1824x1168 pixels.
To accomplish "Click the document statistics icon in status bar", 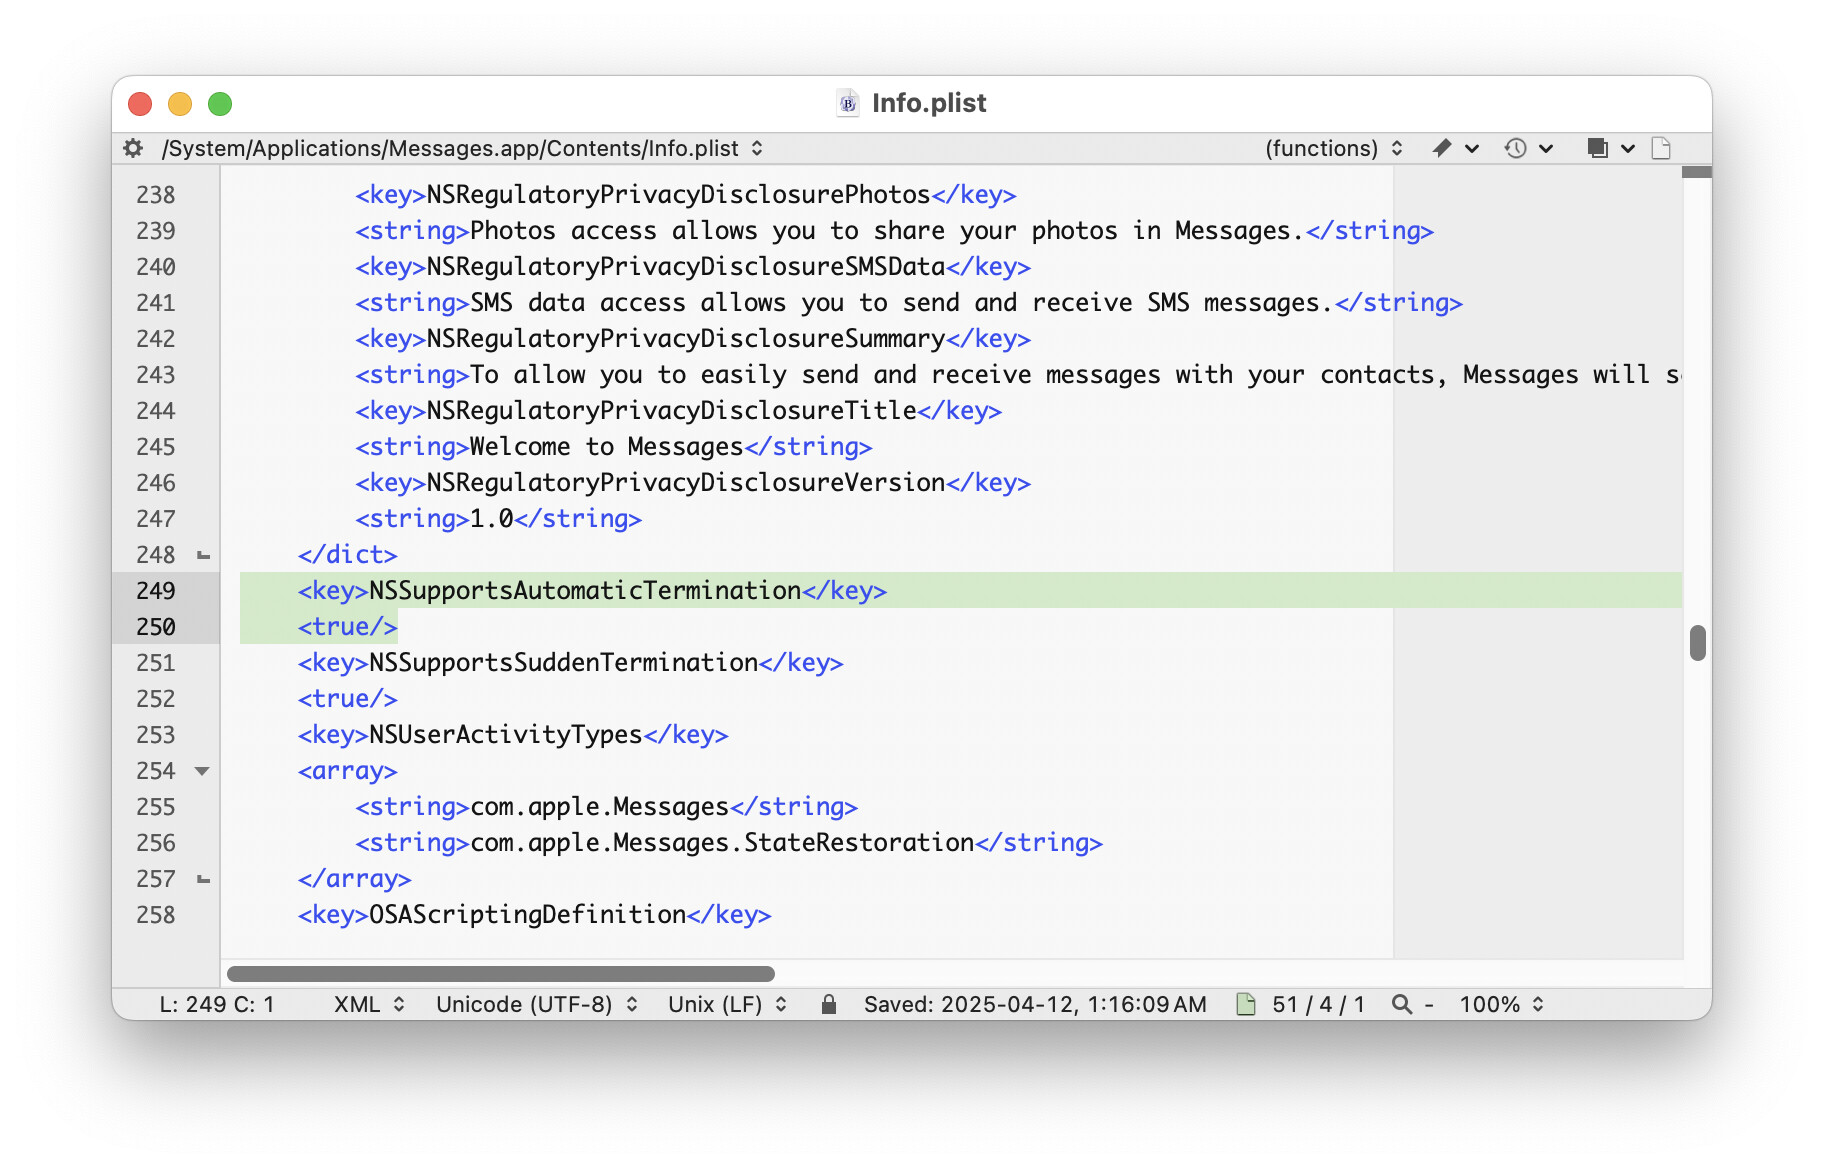I will [x=1246, y=1004].
